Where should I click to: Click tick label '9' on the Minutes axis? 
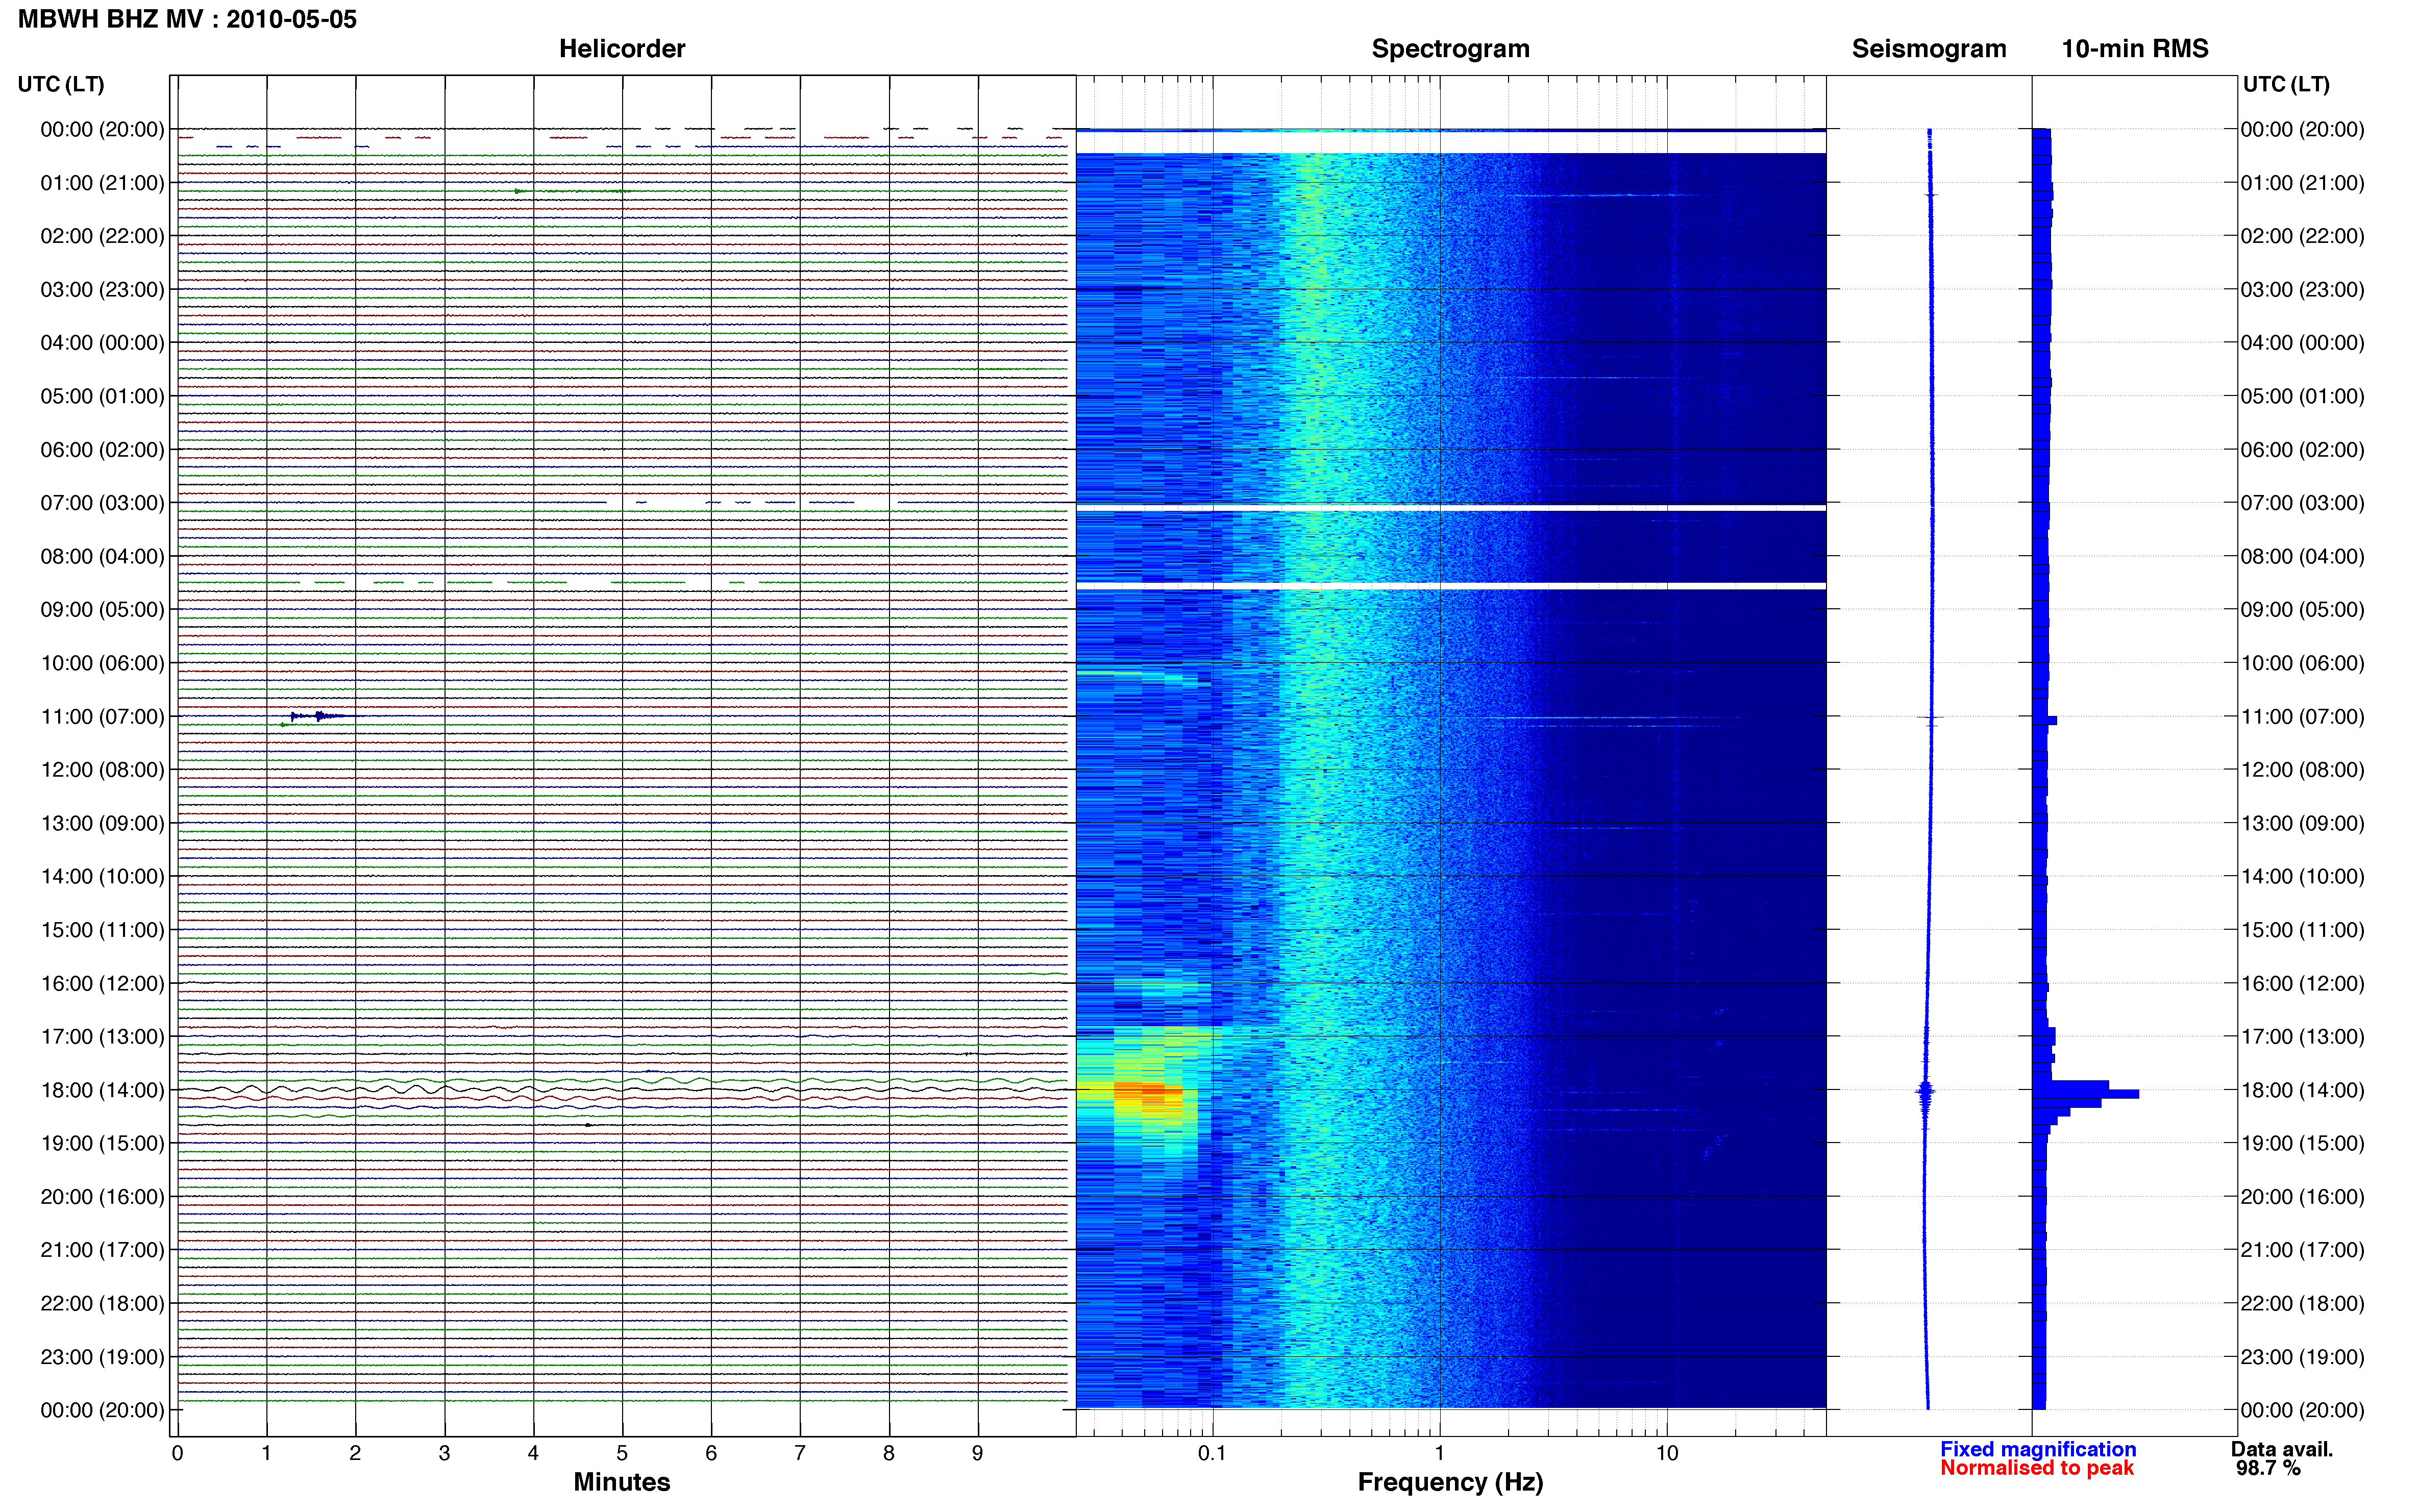click(x=977, y=1454)
